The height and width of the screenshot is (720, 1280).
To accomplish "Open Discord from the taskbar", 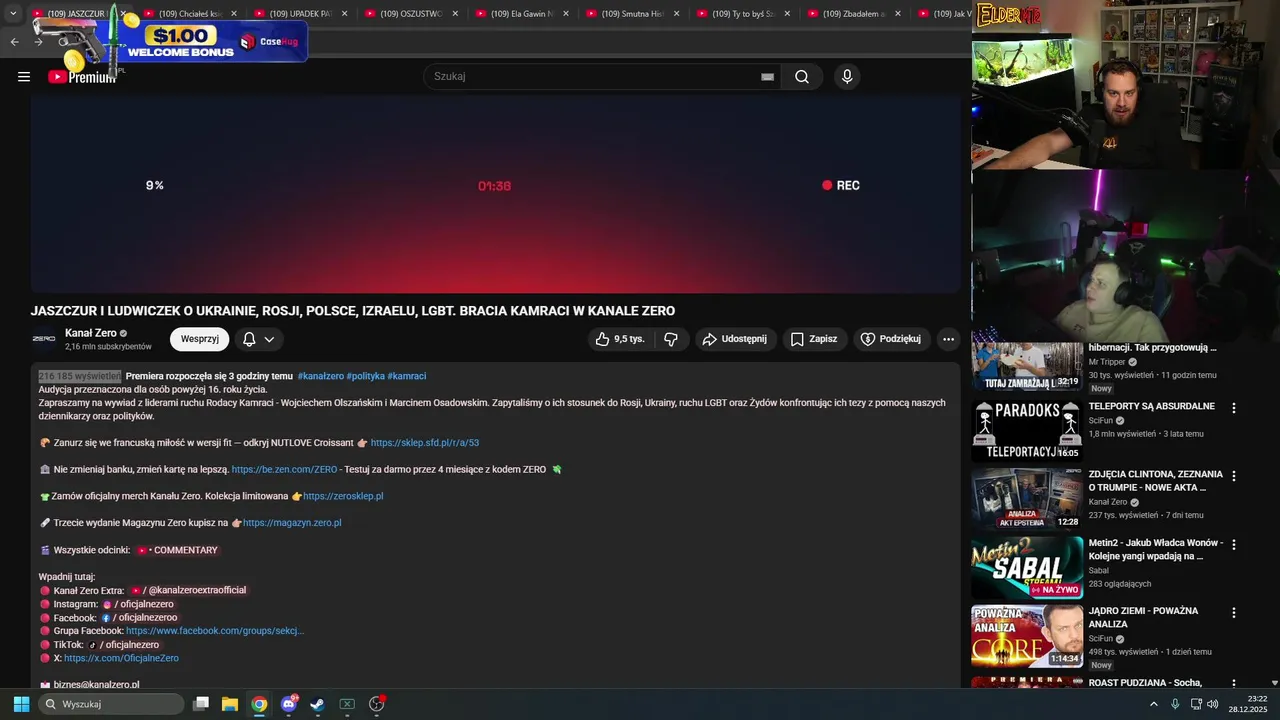I will coord(289,704).
